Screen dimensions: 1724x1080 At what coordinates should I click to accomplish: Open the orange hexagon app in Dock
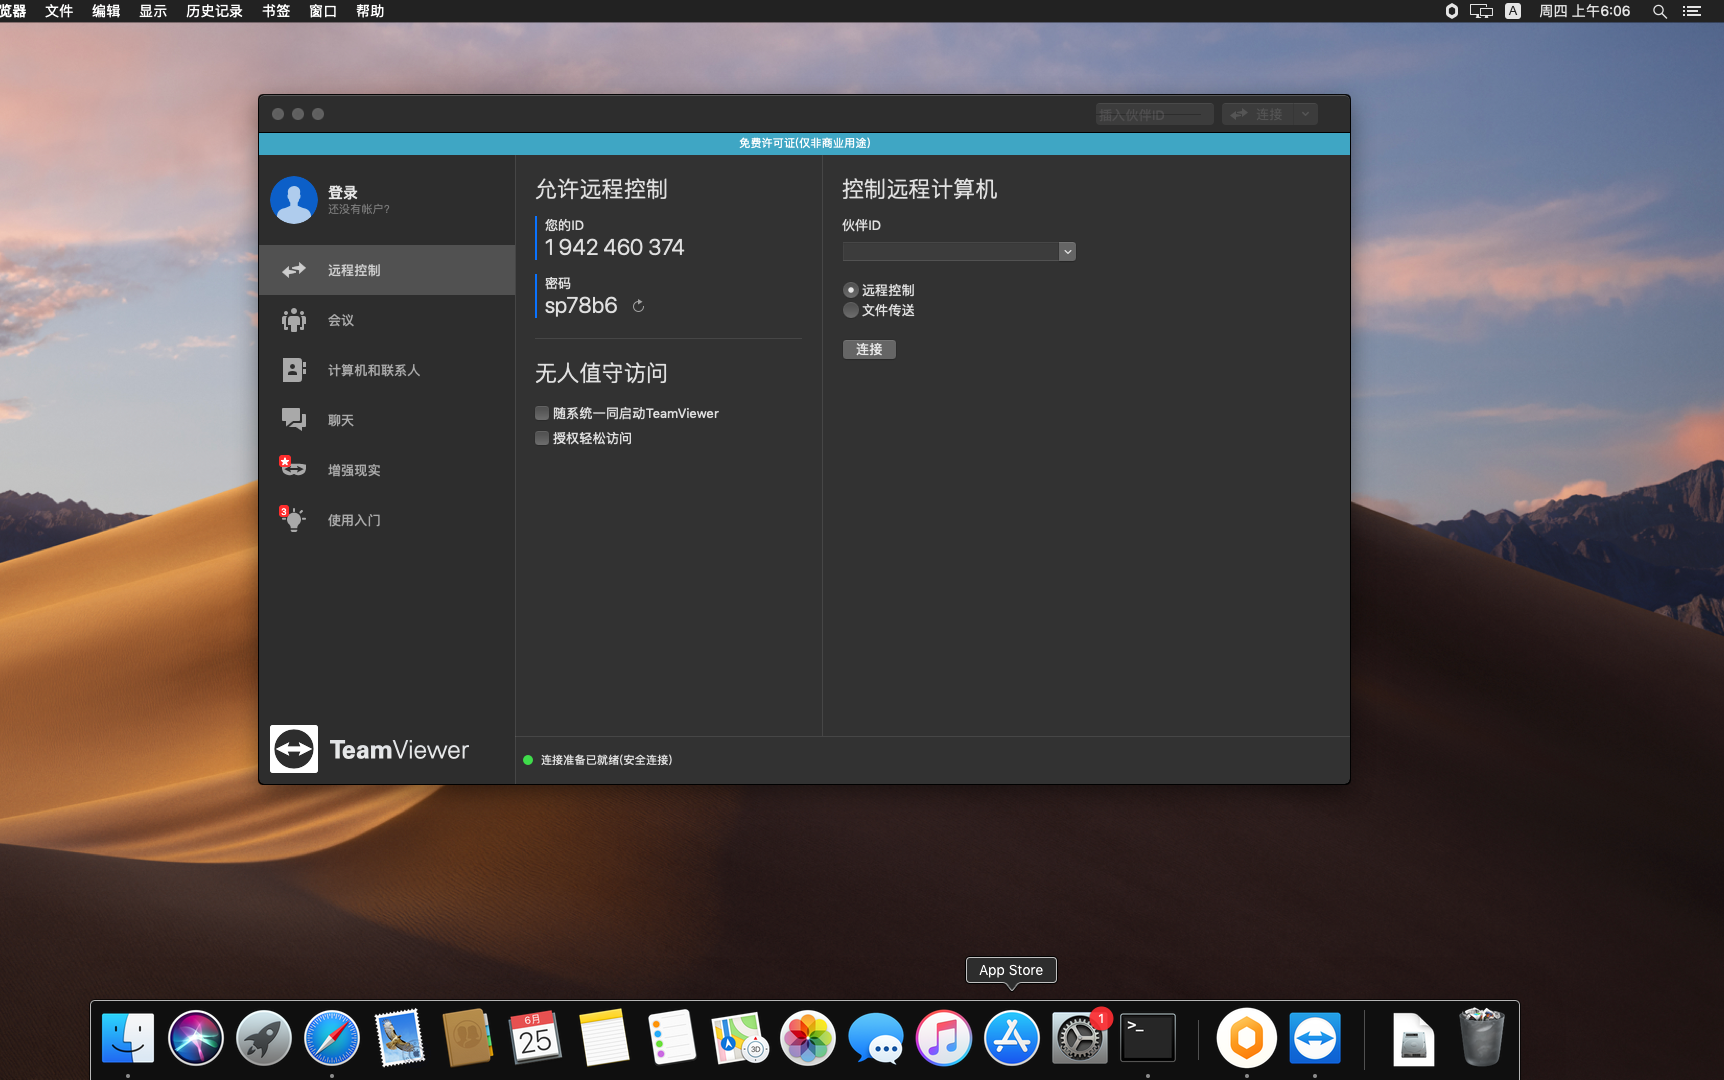point(1247,1038)
